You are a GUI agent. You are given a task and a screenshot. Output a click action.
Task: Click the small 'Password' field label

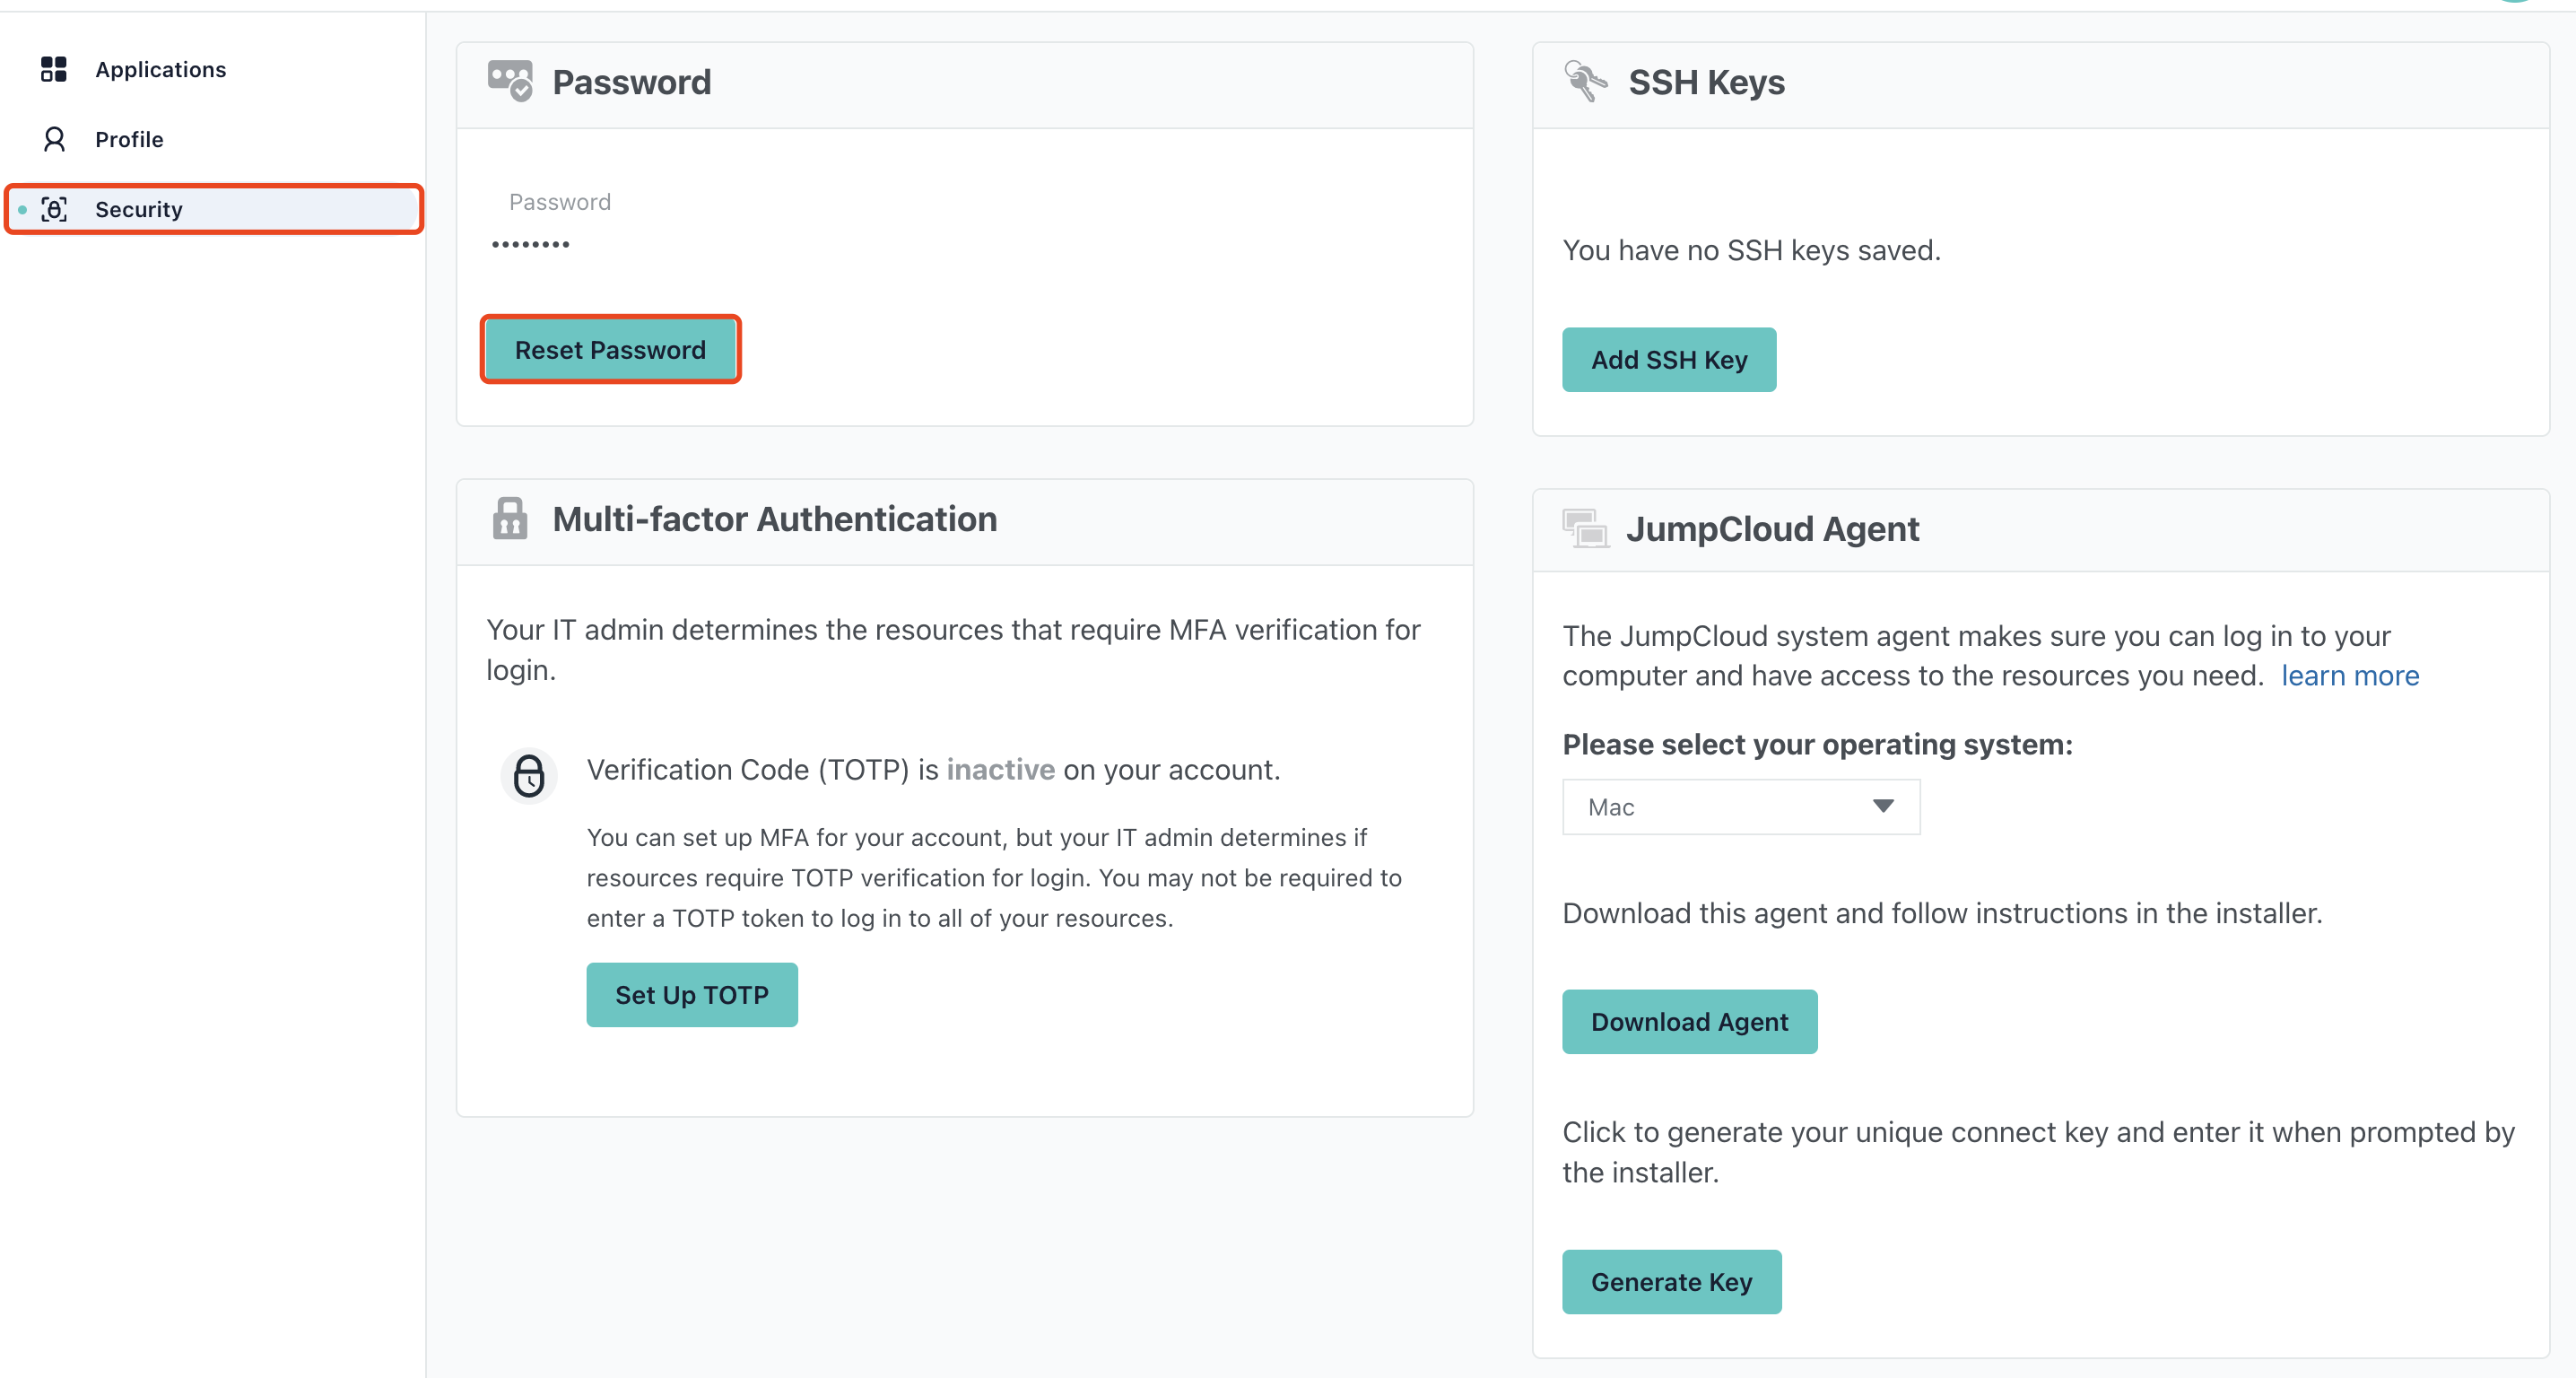(560, 202)
